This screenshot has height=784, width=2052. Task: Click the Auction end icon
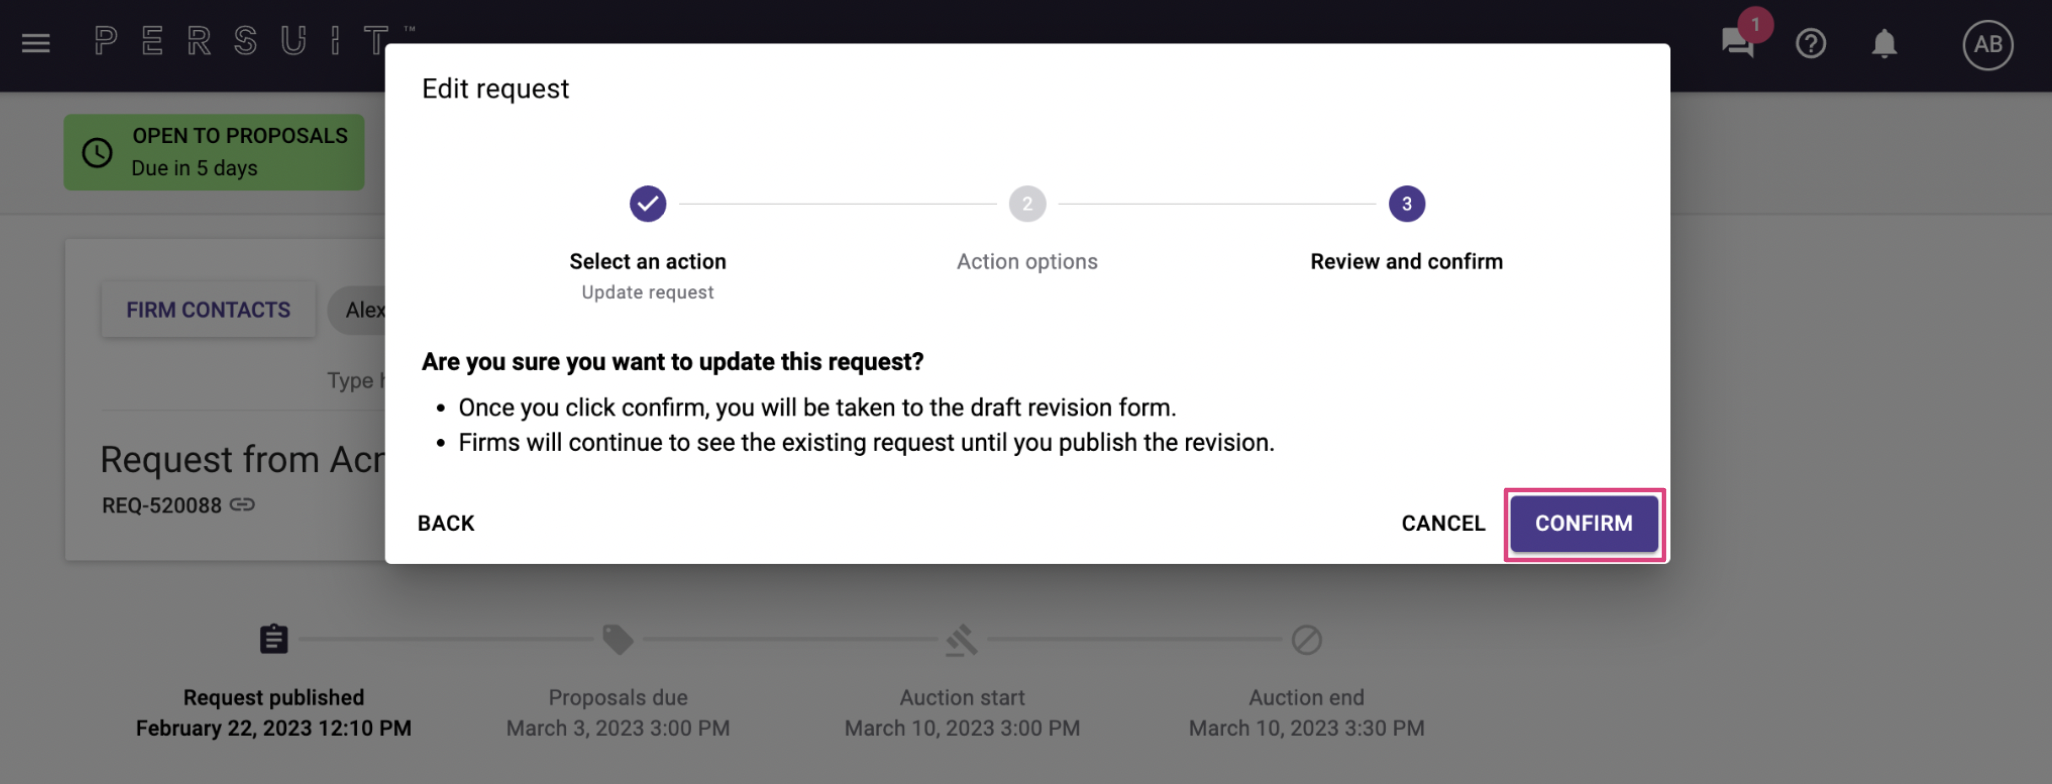coord(1307,639)
